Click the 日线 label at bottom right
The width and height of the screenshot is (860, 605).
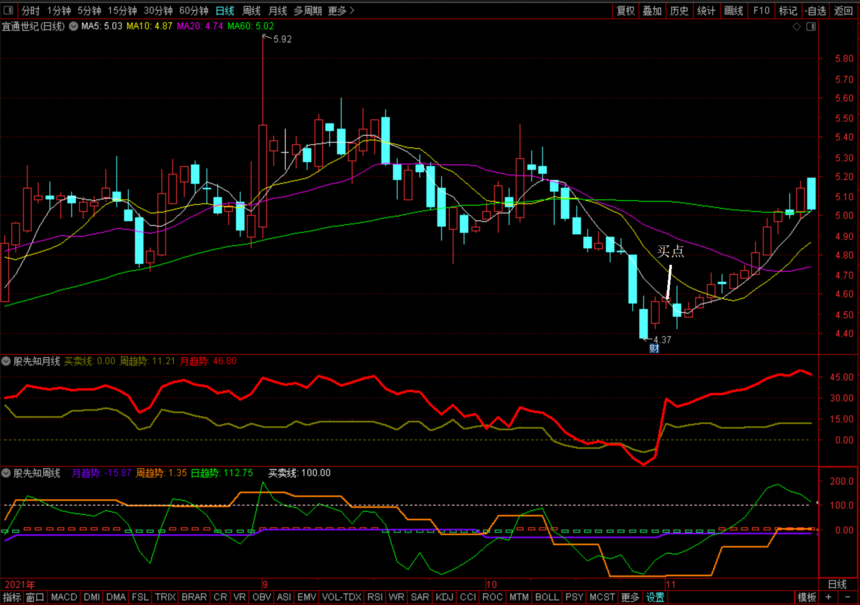[838, 585]
